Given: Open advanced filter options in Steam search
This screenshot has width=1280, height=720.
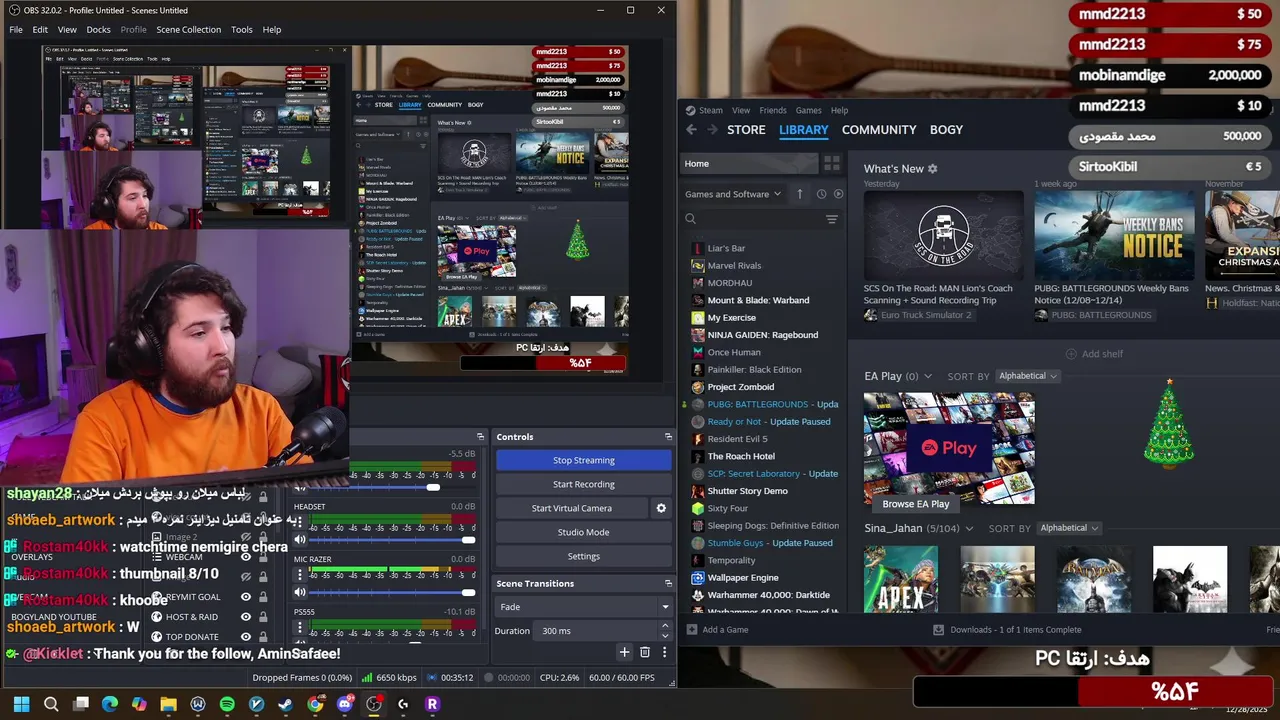Looking at the screenshot, I should (x=831, y=219).
